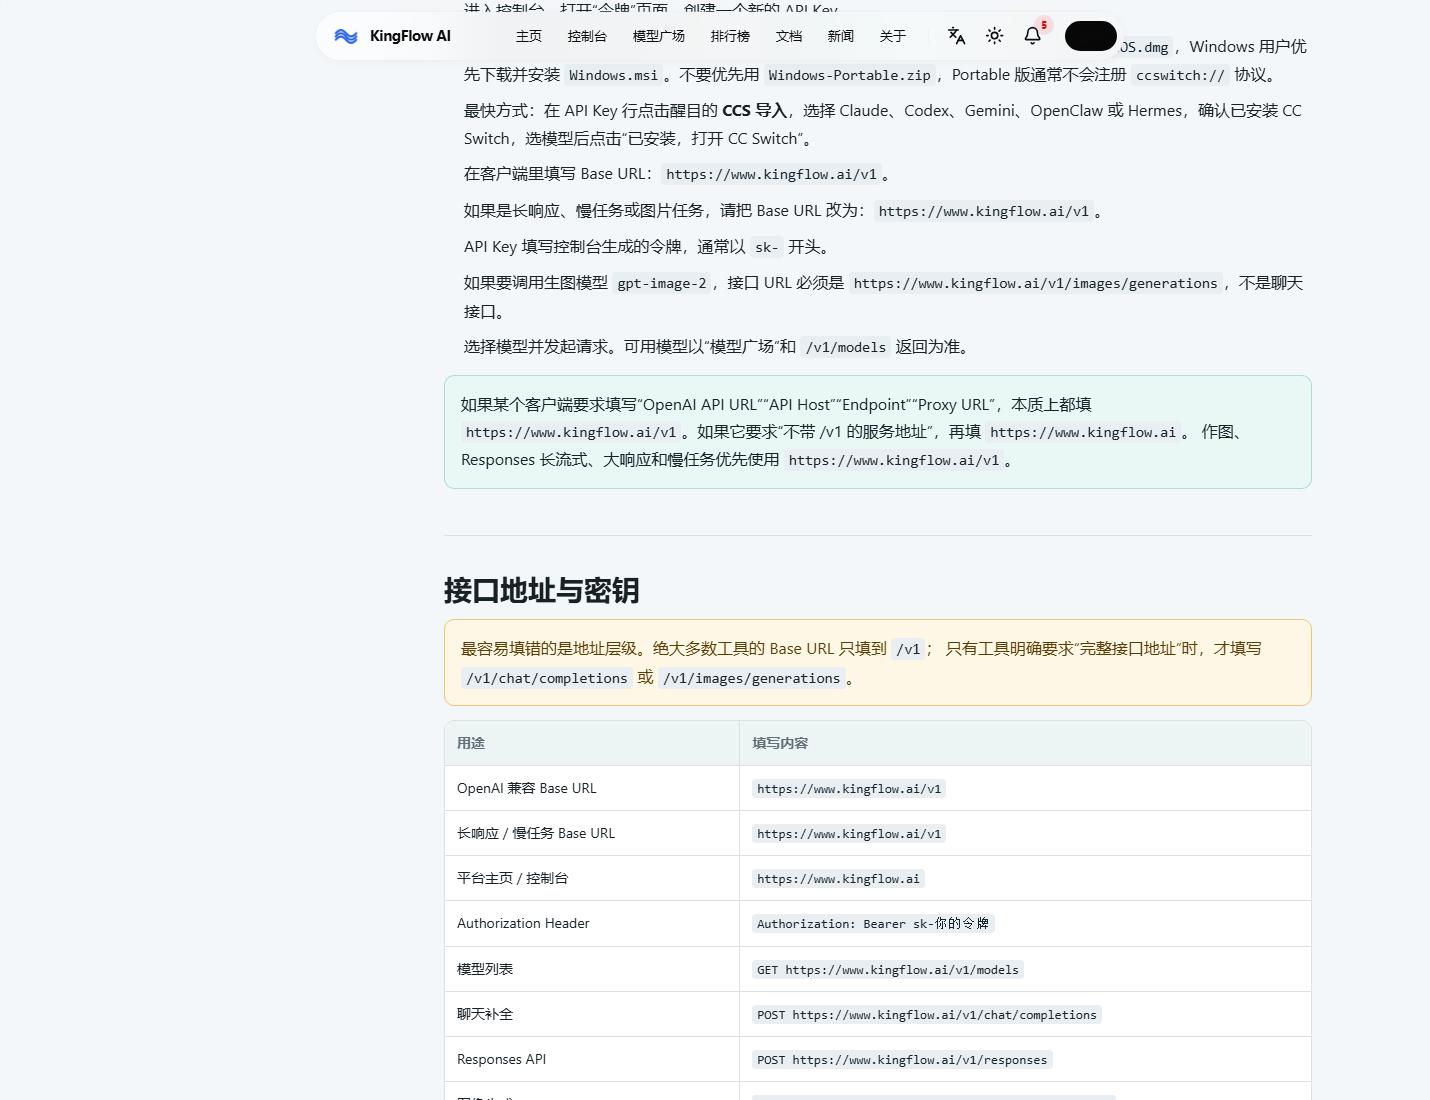Click https://www.kingflow.ai in 平台主页 row
1430x1100 pixels.
[x=838, y=879]
